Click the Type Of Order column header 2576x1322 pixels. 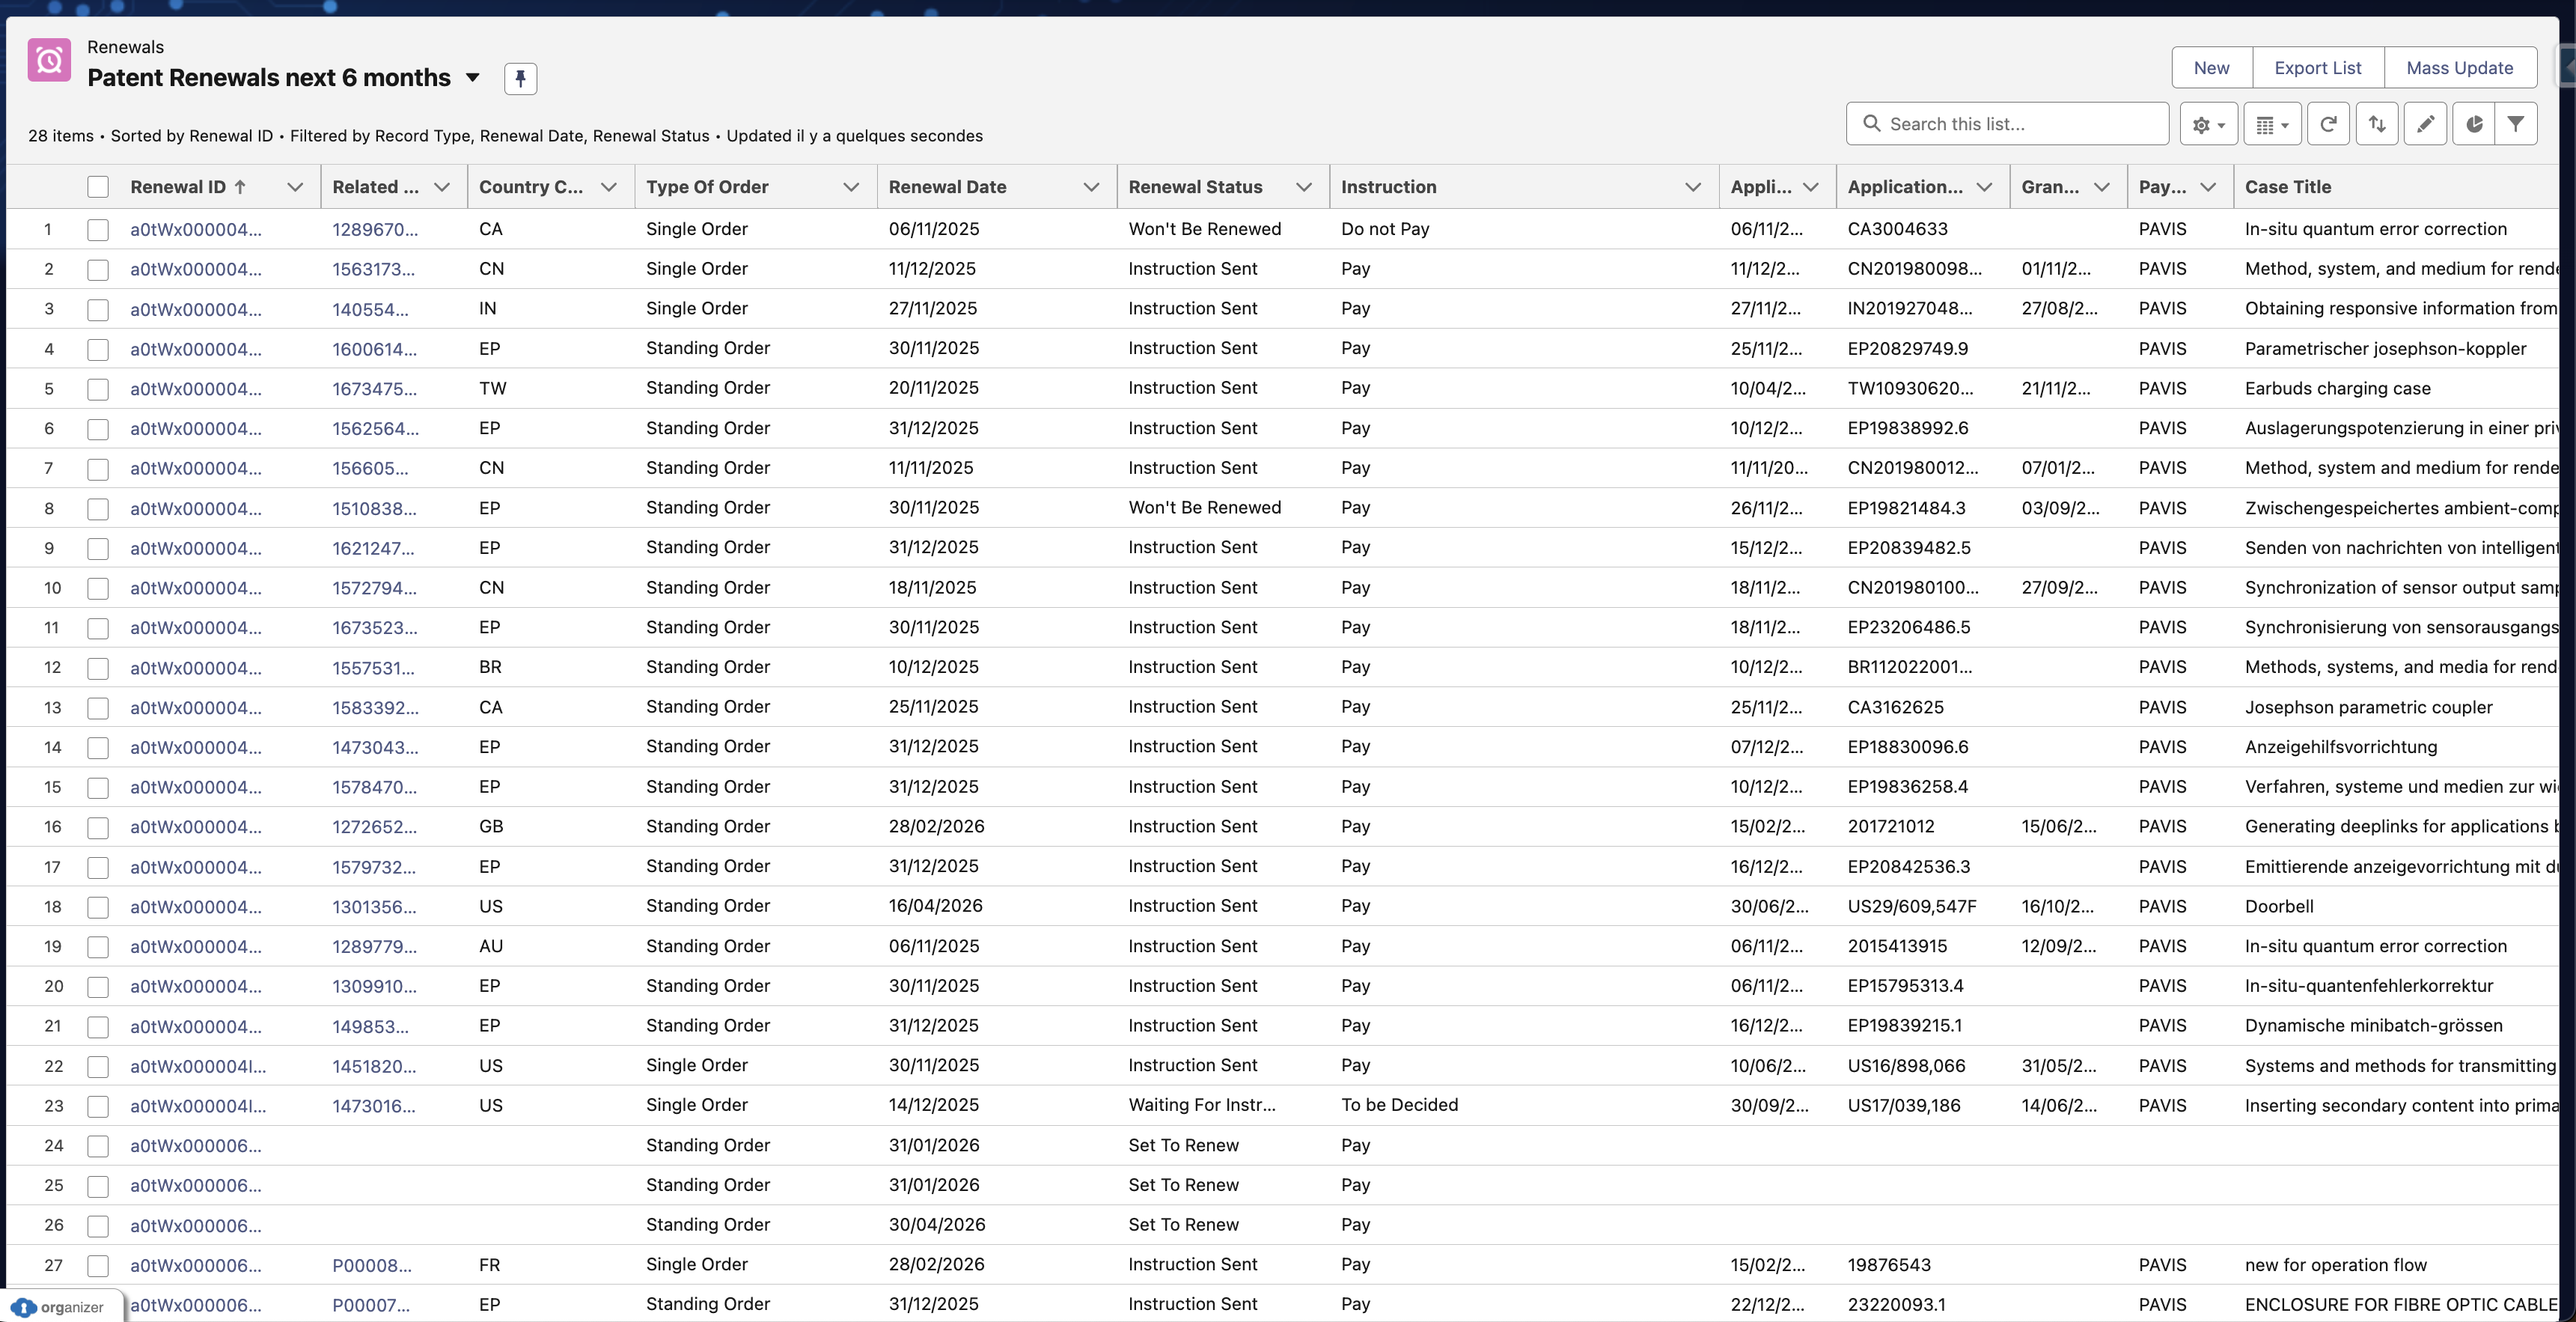coord(707,187)
